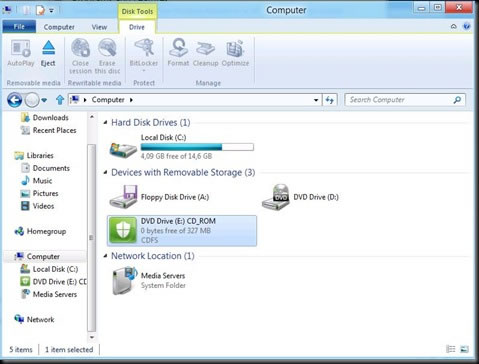Expand the address bar history dropdown
479x364 pixels.
(x=316, y=100)
